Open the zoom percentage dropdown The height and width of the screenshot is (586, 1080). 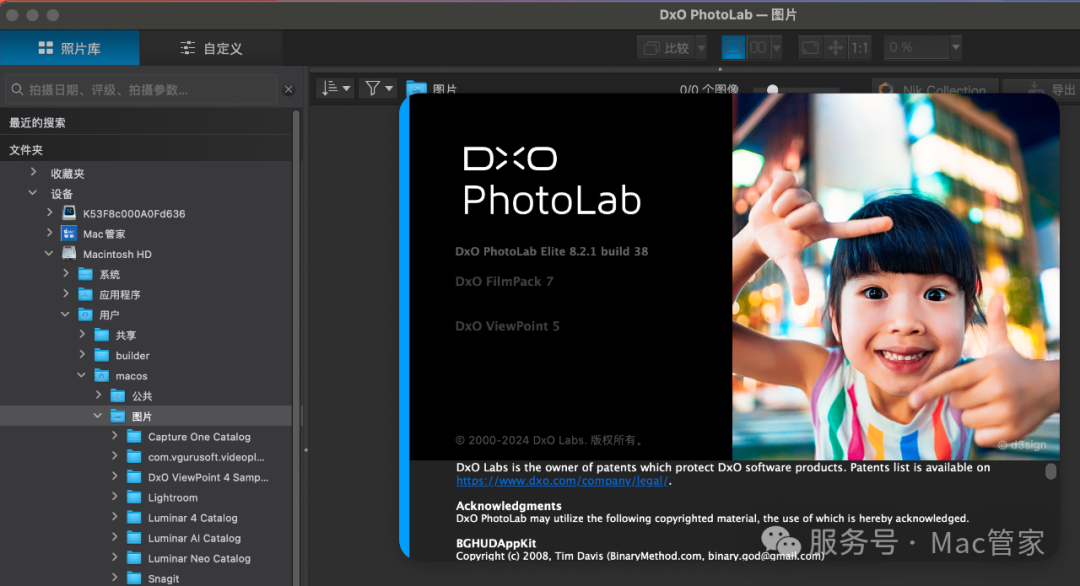pos(956,48)
